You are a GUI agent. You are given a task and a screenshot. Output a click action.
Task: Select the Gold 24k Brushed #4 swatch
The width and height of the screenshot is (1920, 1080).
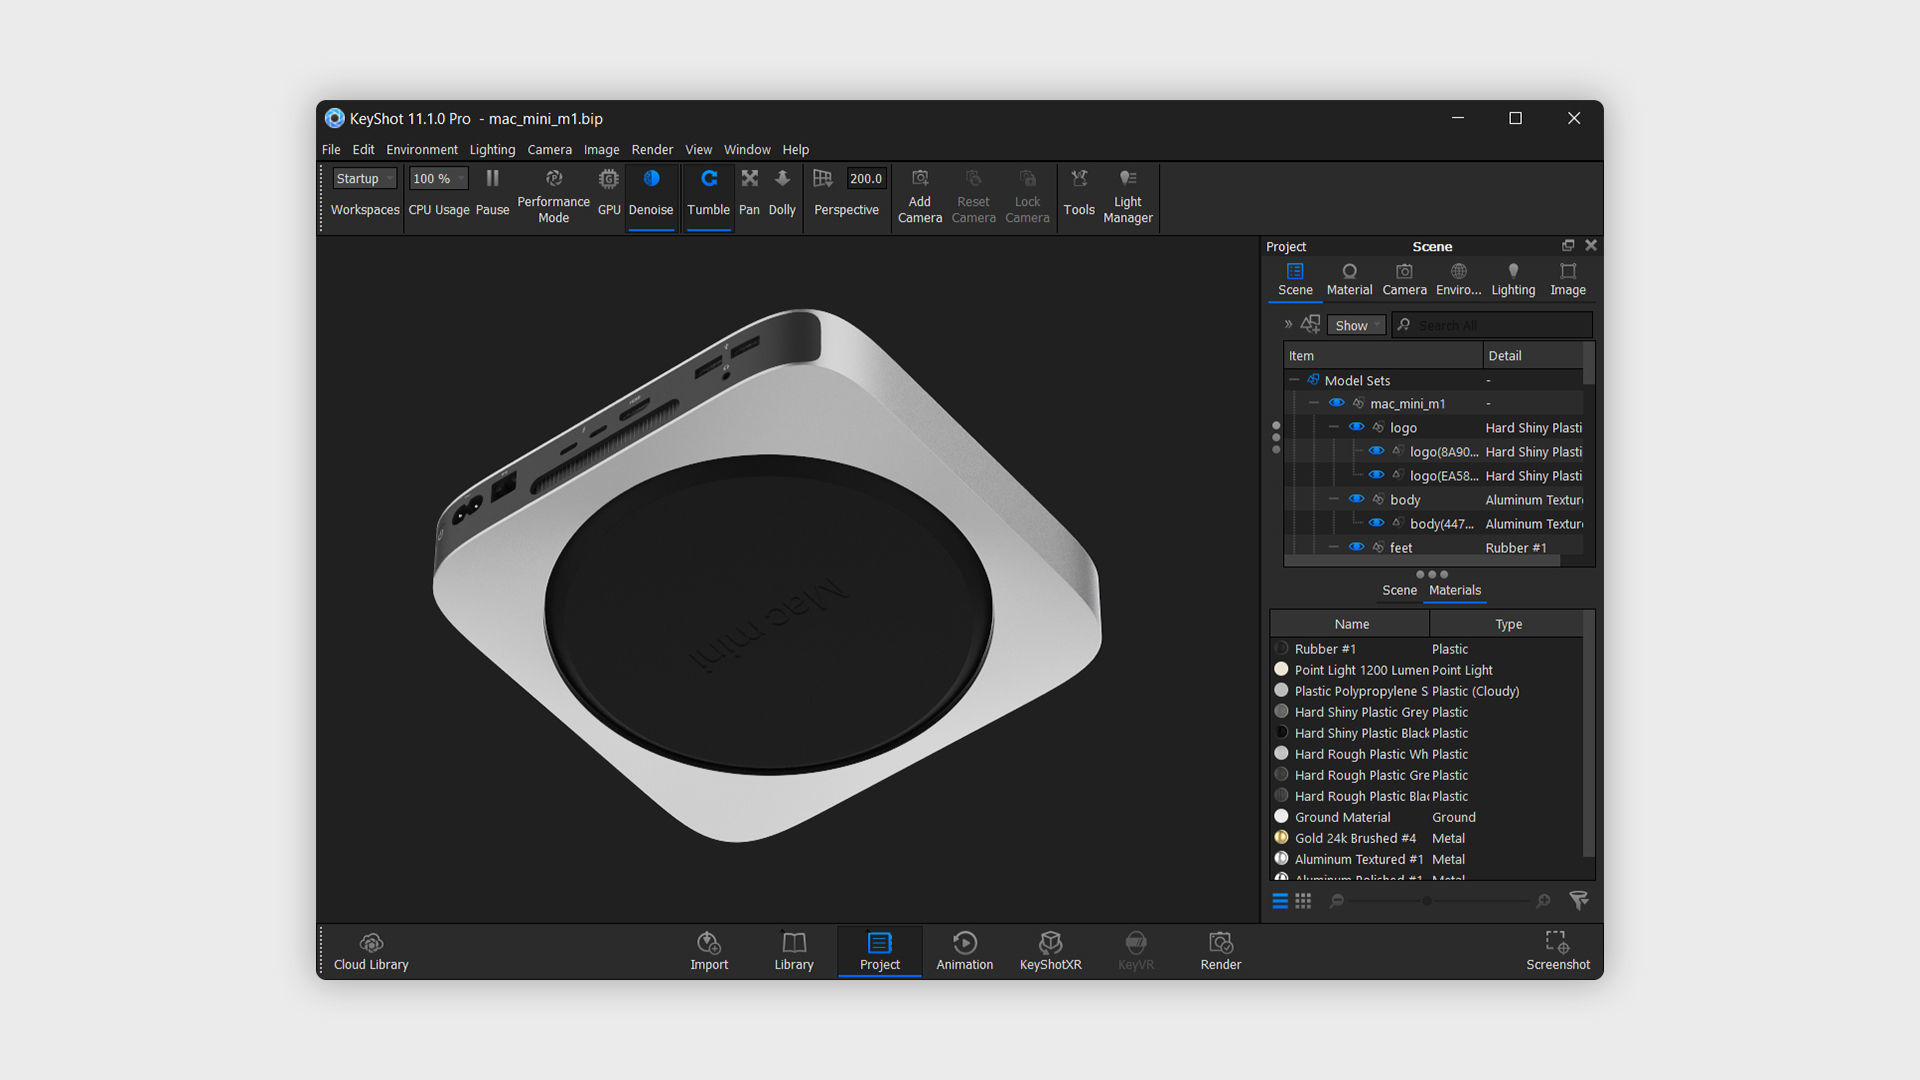coord(1281,838)
